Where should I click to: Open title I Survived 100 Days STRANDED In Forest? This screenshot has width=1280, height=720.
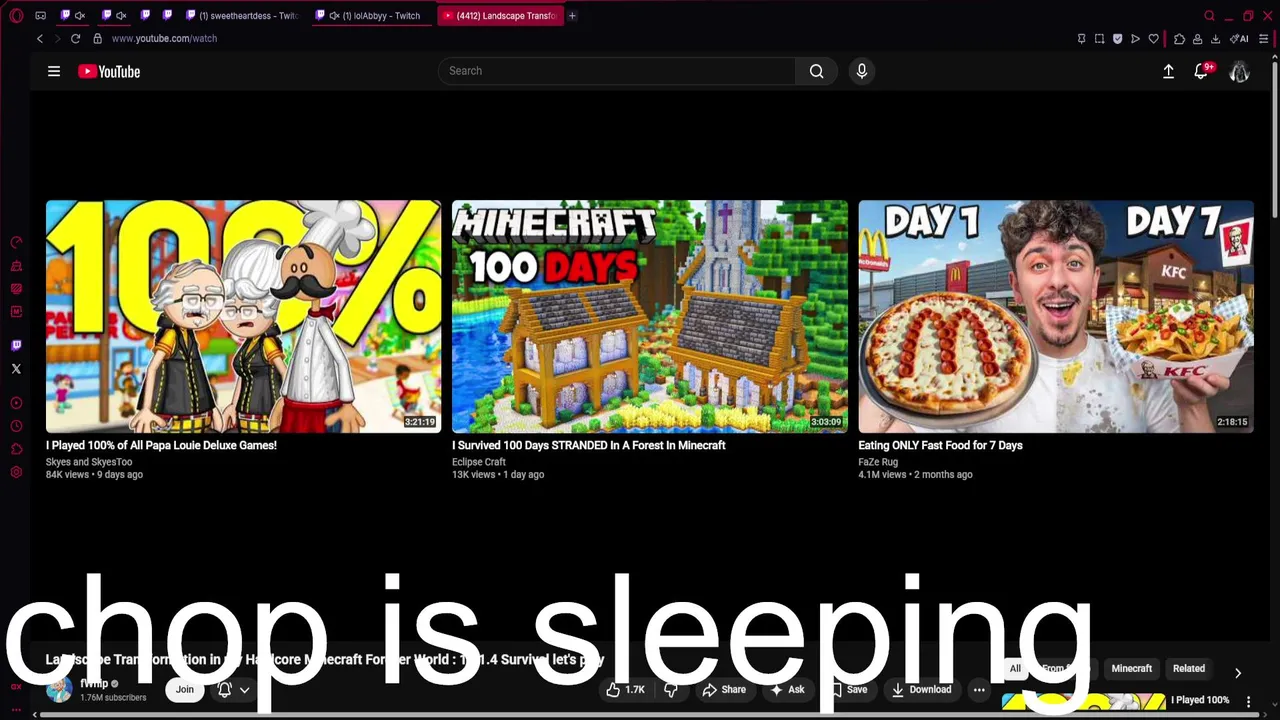pyautogui.click(x=589, y=445)
